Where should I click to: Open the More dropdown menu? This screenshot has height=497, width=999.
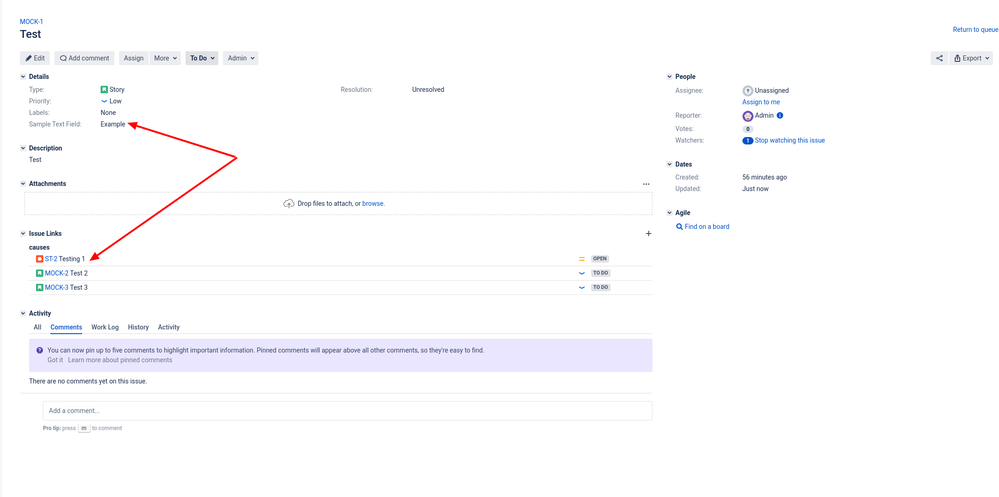(x=166, y=58)
